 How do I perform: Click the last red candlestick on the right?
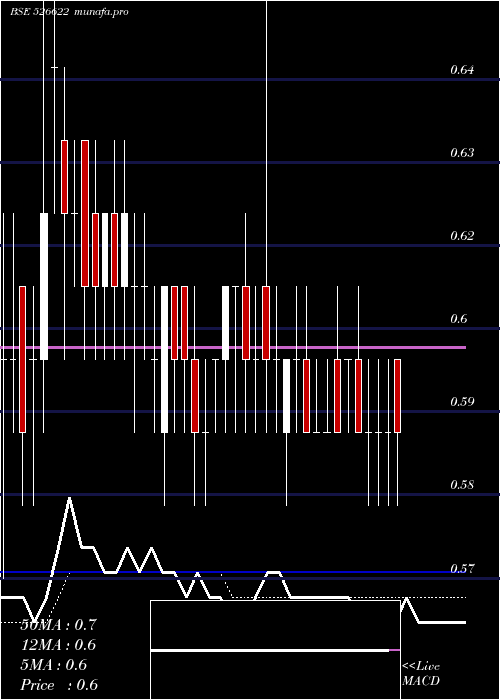397,396
